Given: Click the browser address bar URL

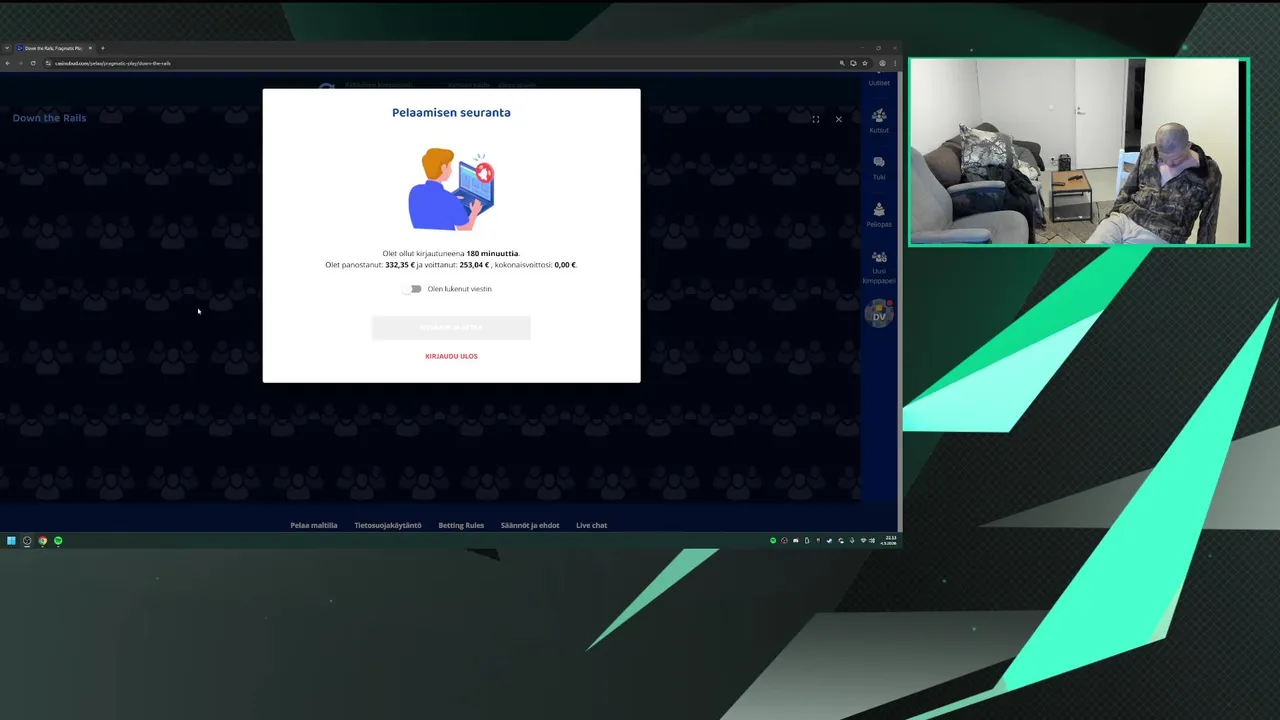Looking at the screenshot, I should (113, 63).
